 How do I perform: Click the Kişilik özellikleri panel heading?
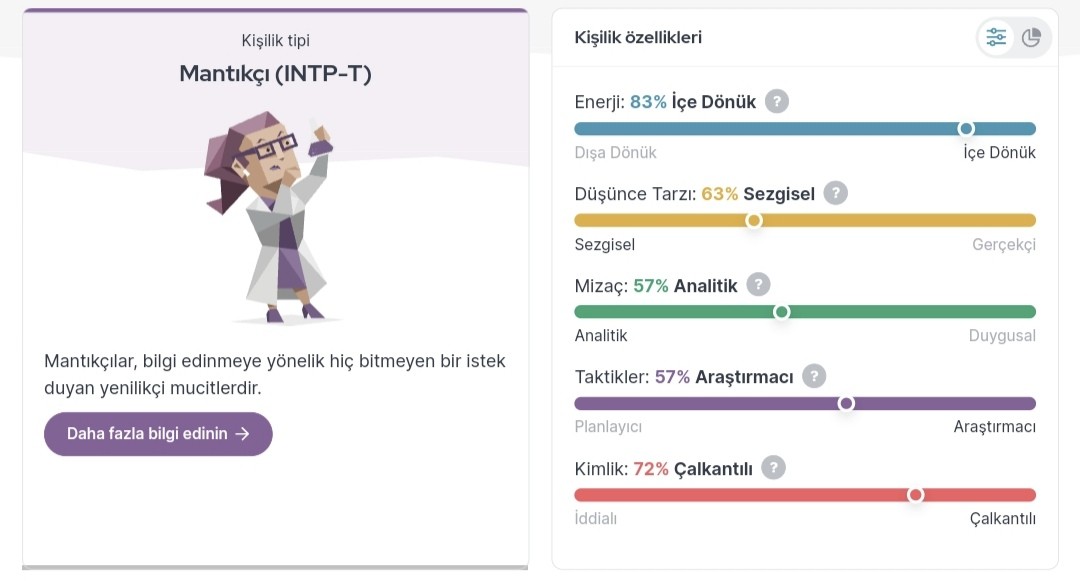638,37
